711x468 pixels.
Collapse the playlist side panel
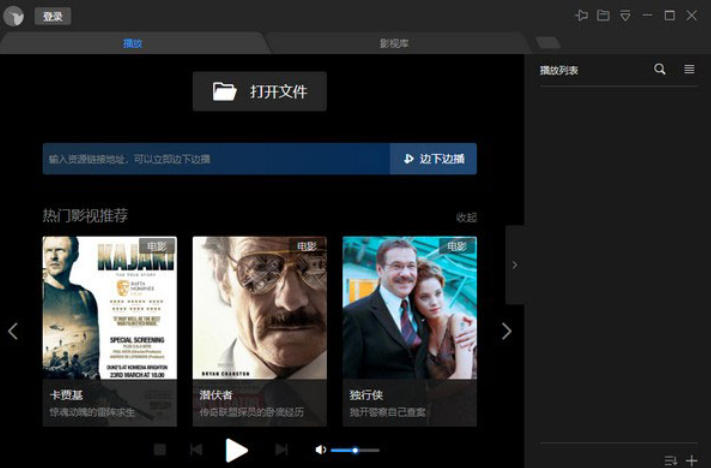(x=515, y=265)
